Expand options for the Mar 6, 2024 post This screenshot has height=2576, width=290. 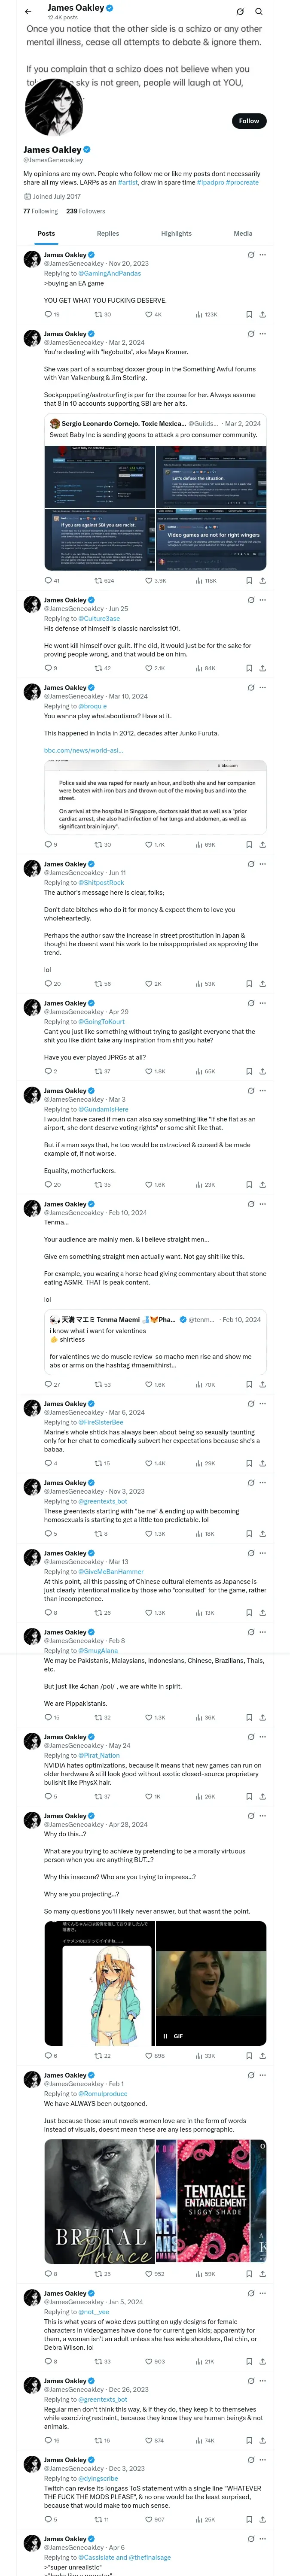pyautogui.click(x=263, y=1403)
